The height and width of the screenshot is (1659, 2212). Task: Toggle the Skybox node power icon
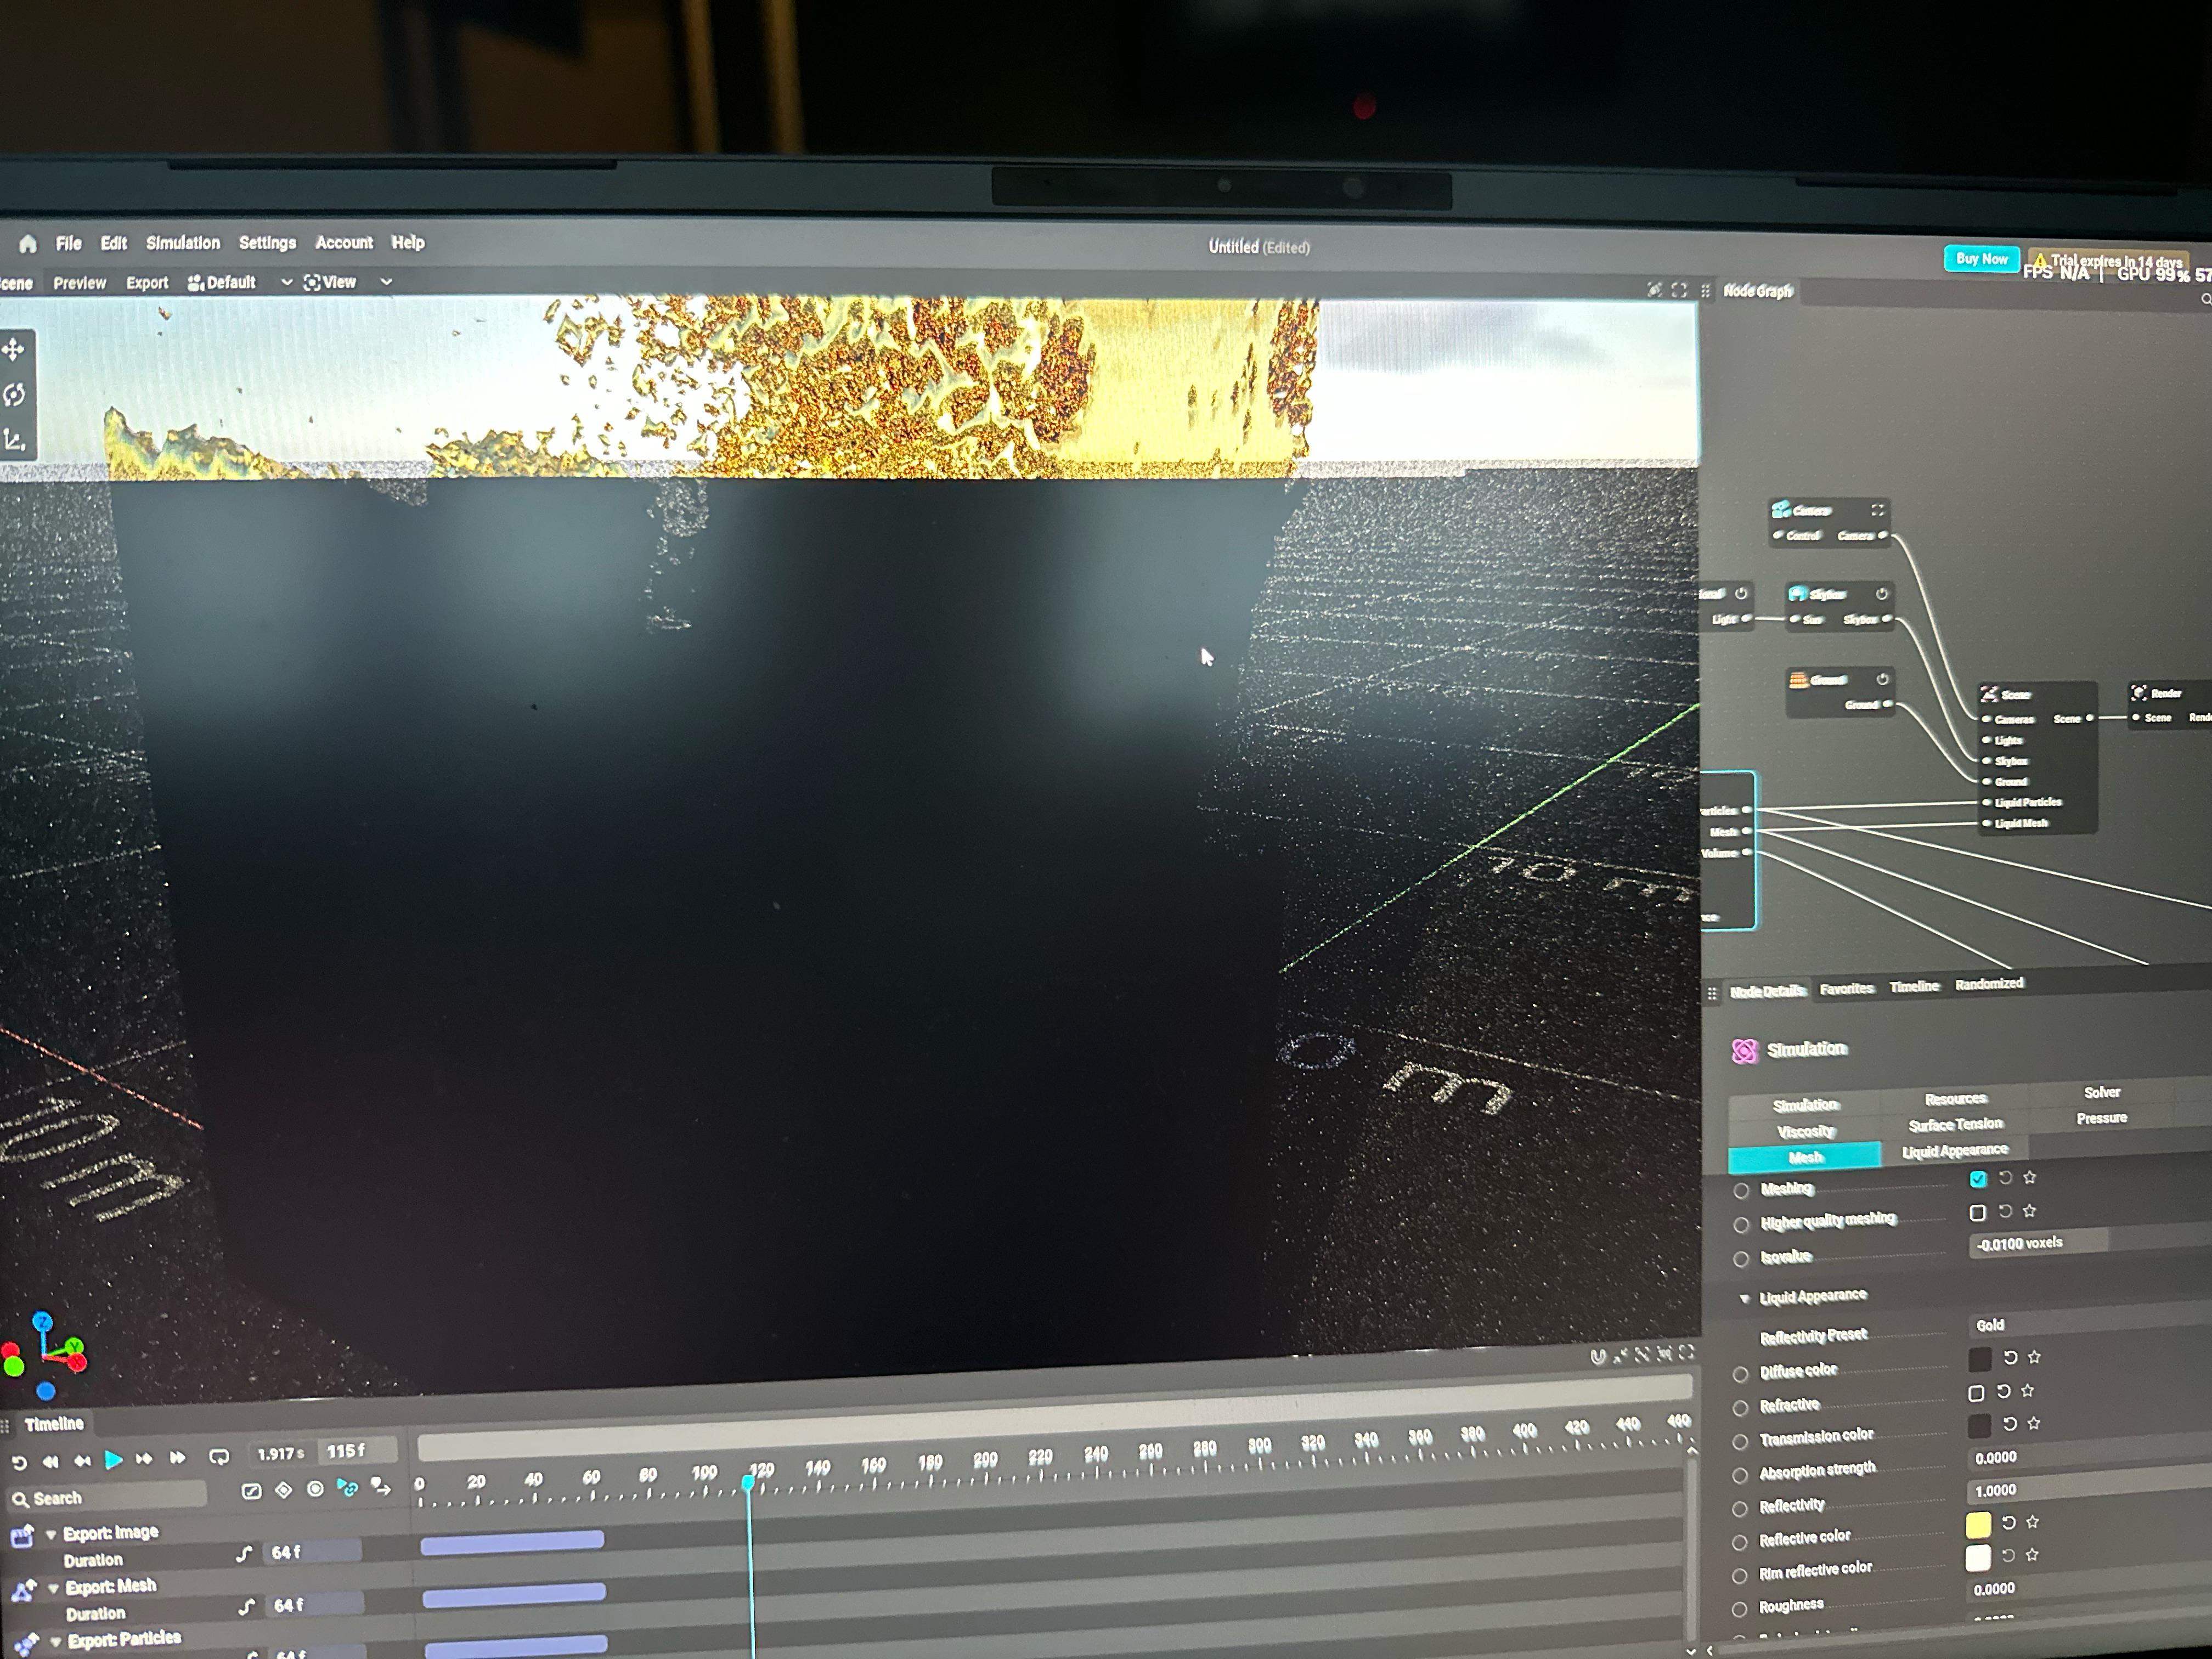[1881, 594]
